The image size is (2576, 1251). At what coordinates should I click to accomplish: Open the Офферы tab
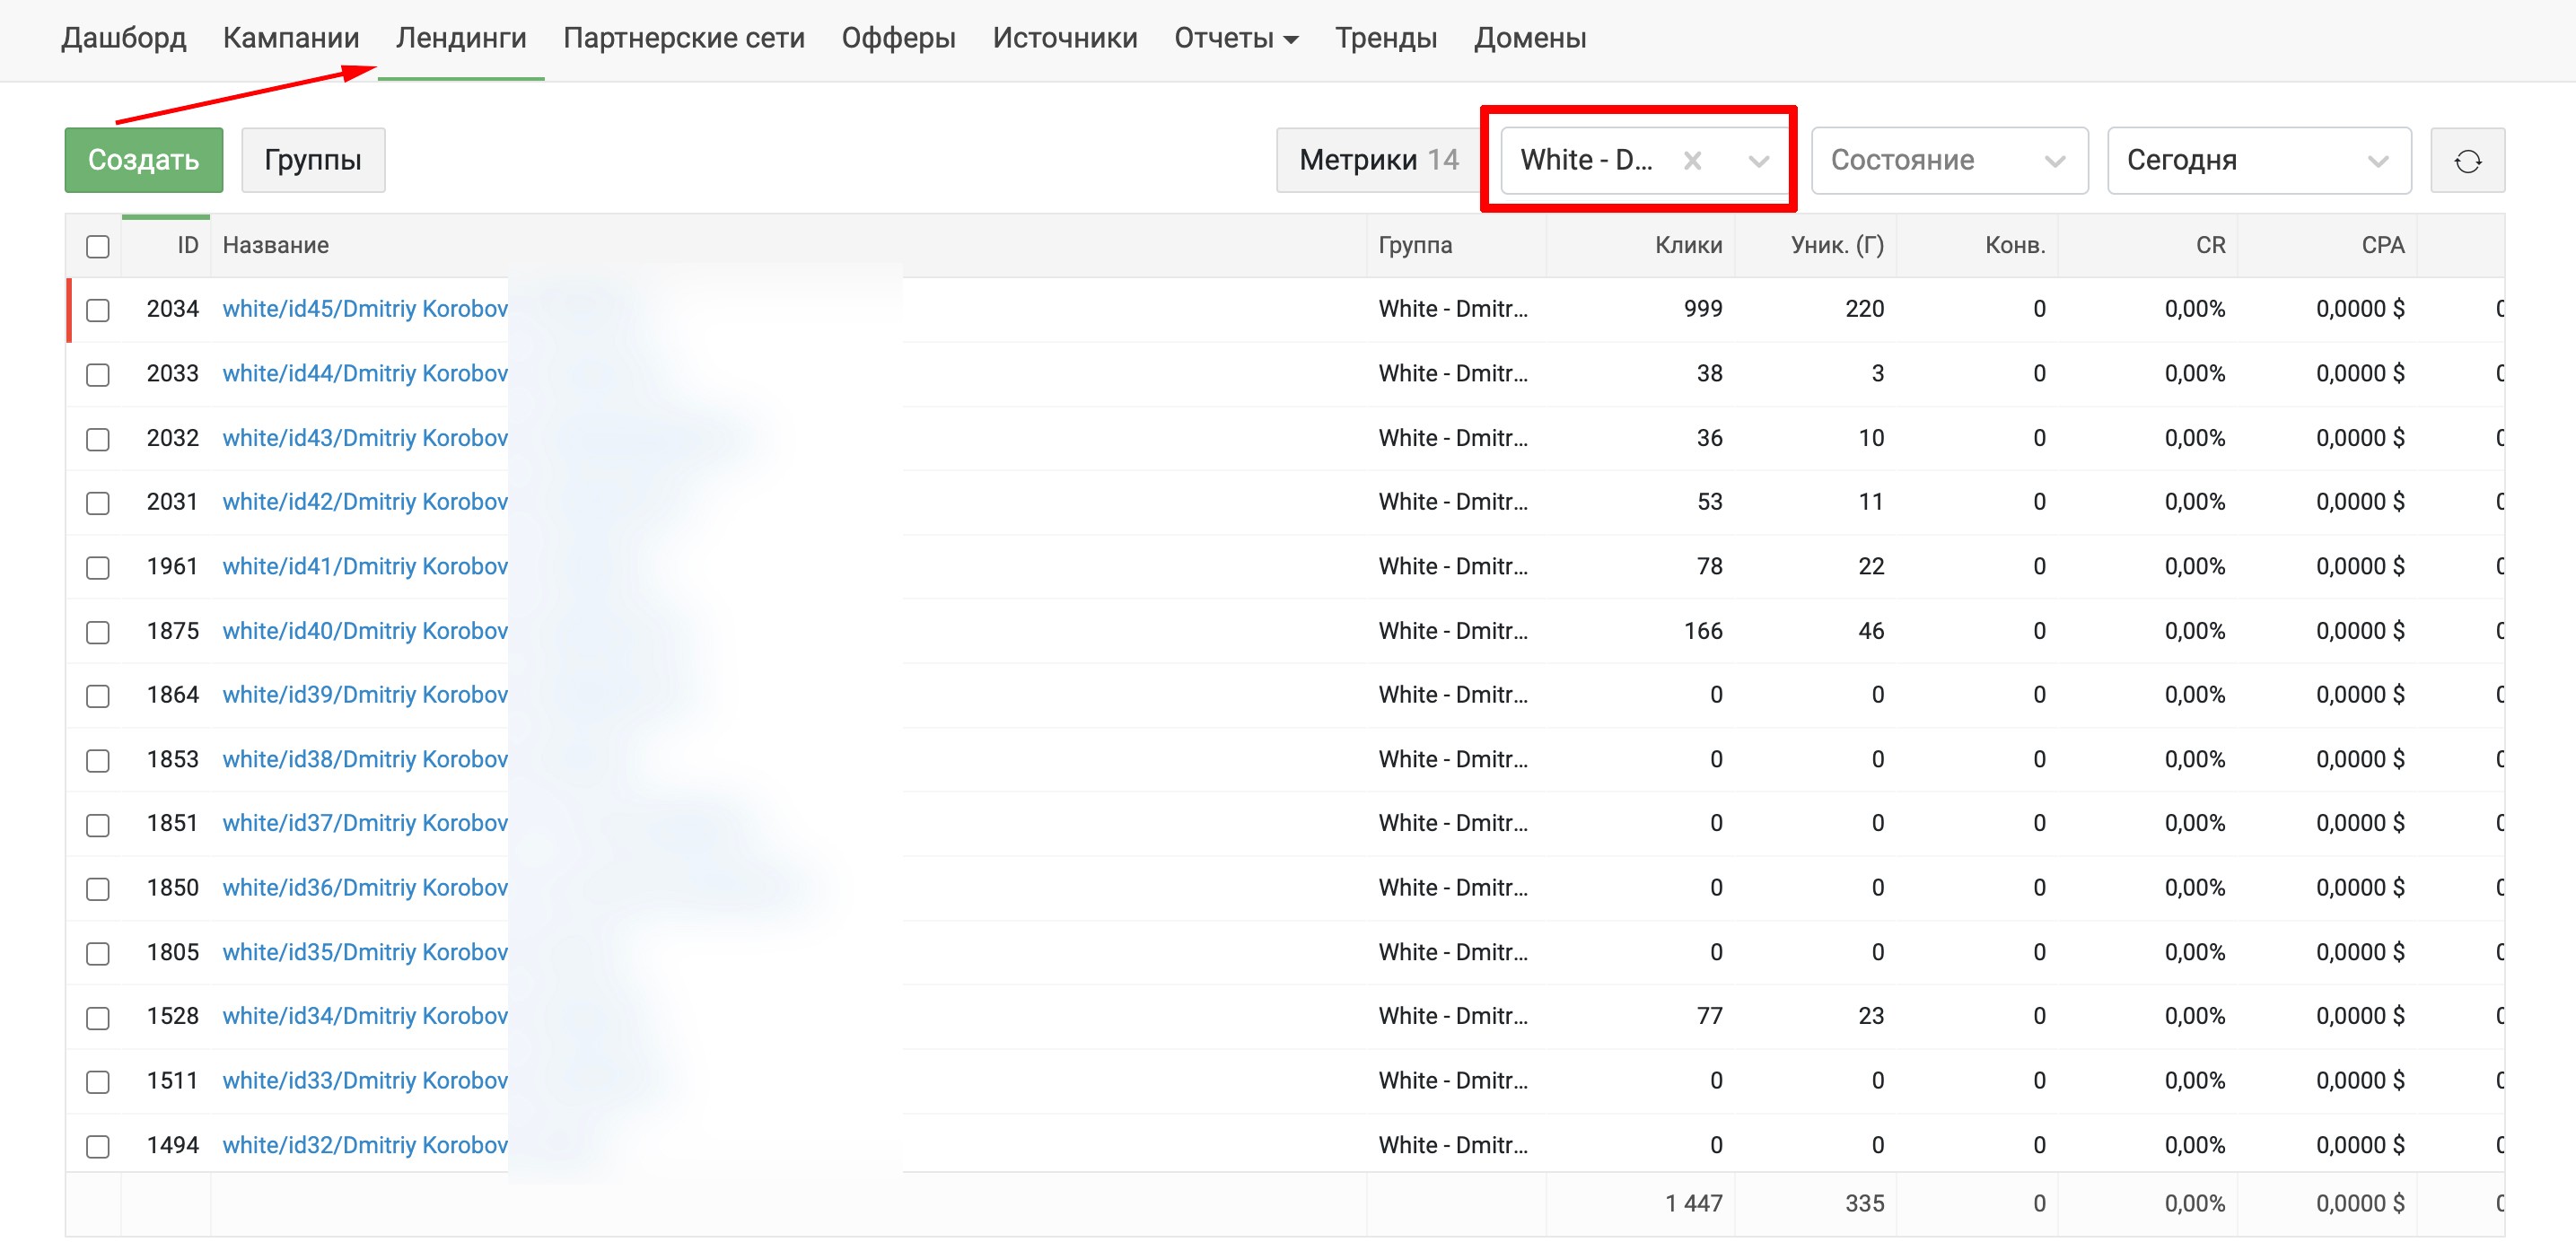(x=899, y=38)
